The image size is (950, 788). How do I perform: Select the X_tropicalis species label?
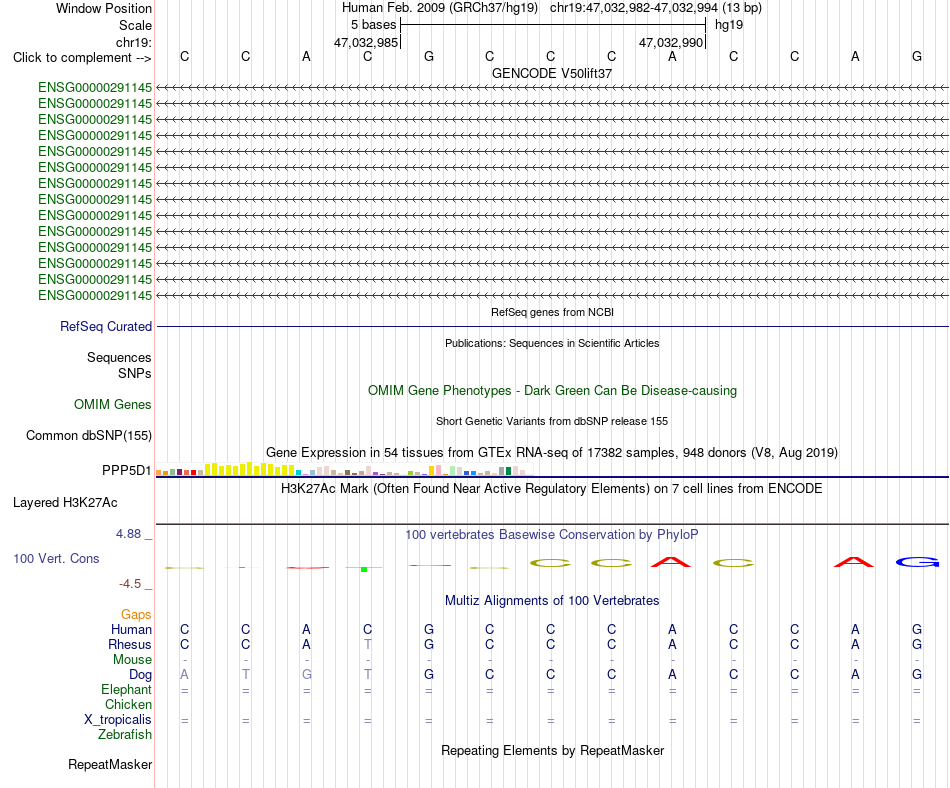coord(118,720)
